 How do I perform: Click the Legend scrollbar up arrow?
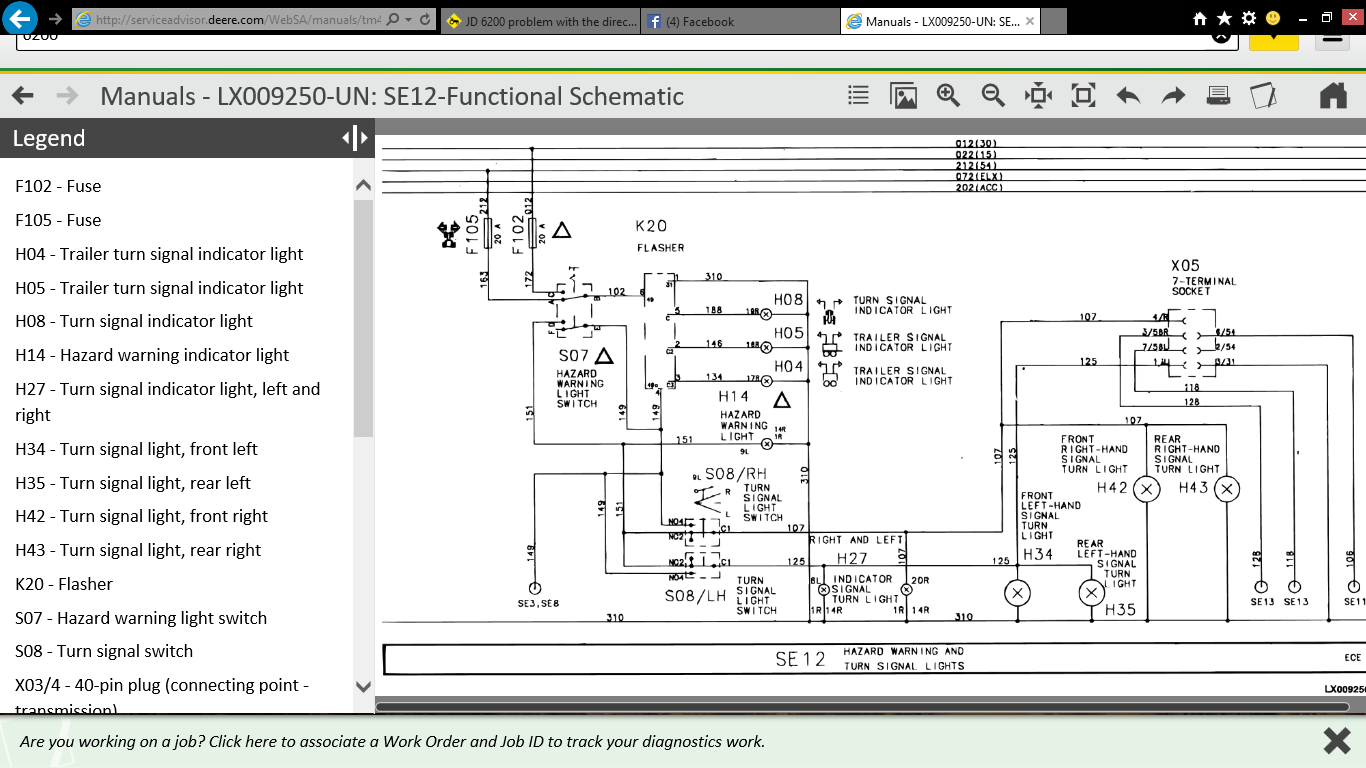click(x=363, y=186)
